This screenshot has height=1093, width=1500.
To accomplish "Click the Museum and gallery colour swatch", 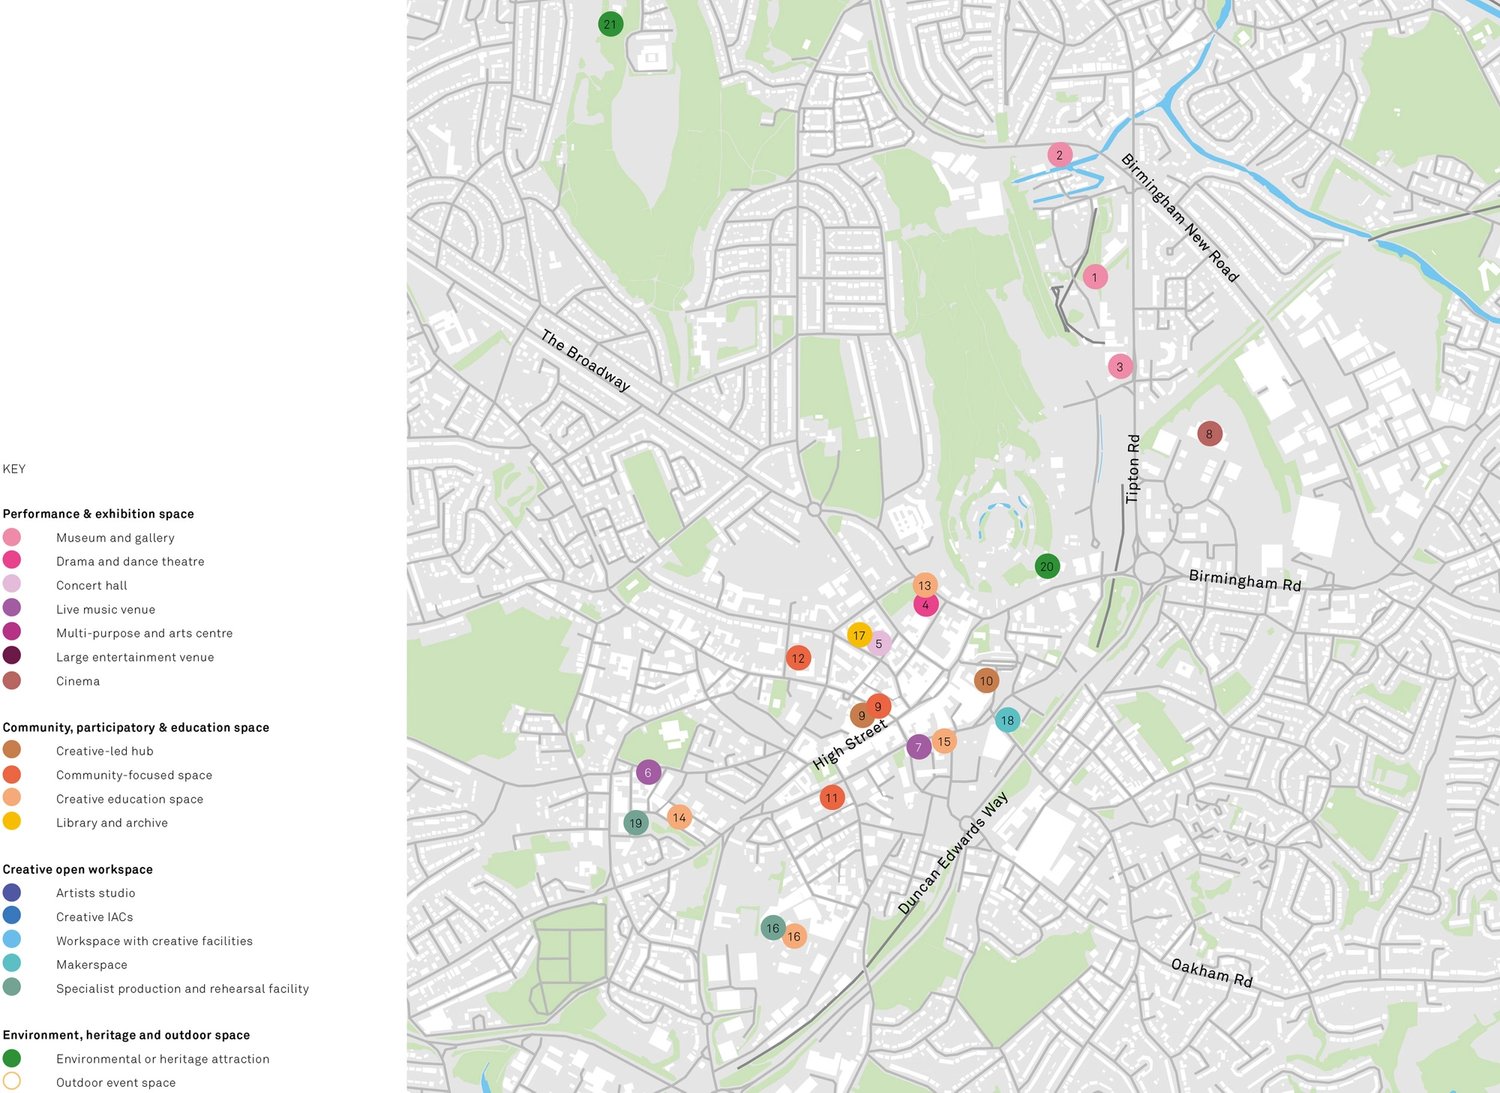I will [12, 538].
